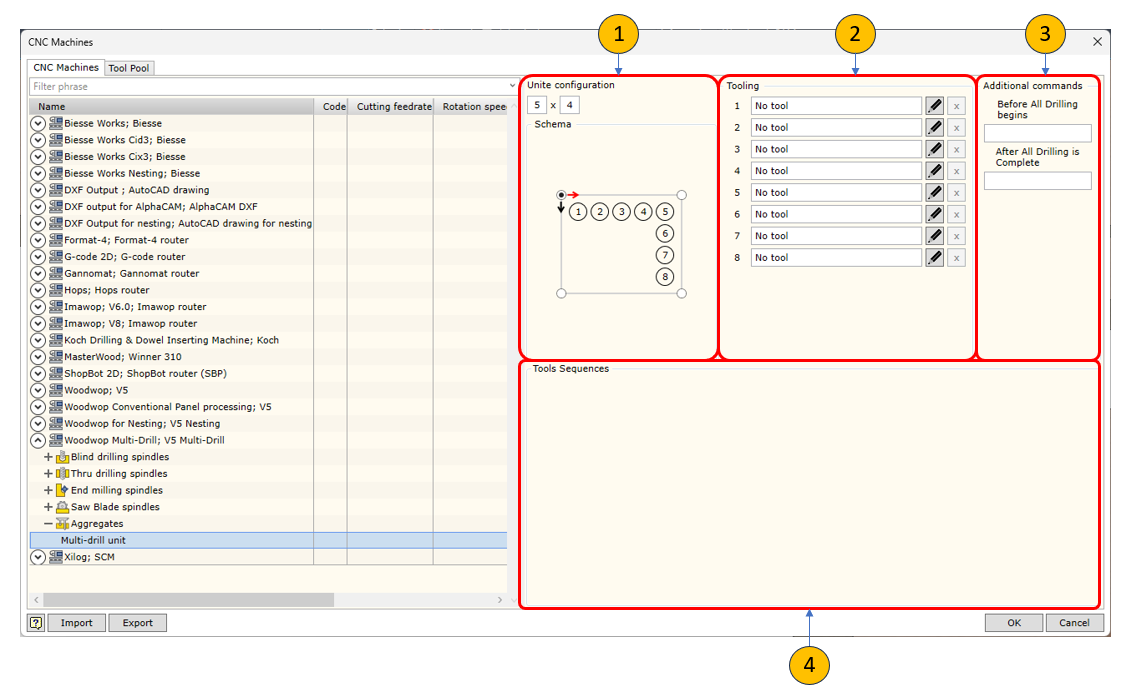Clear tool 1 with its x button
The image size is (1136, 691).
(x=956, y=106)
